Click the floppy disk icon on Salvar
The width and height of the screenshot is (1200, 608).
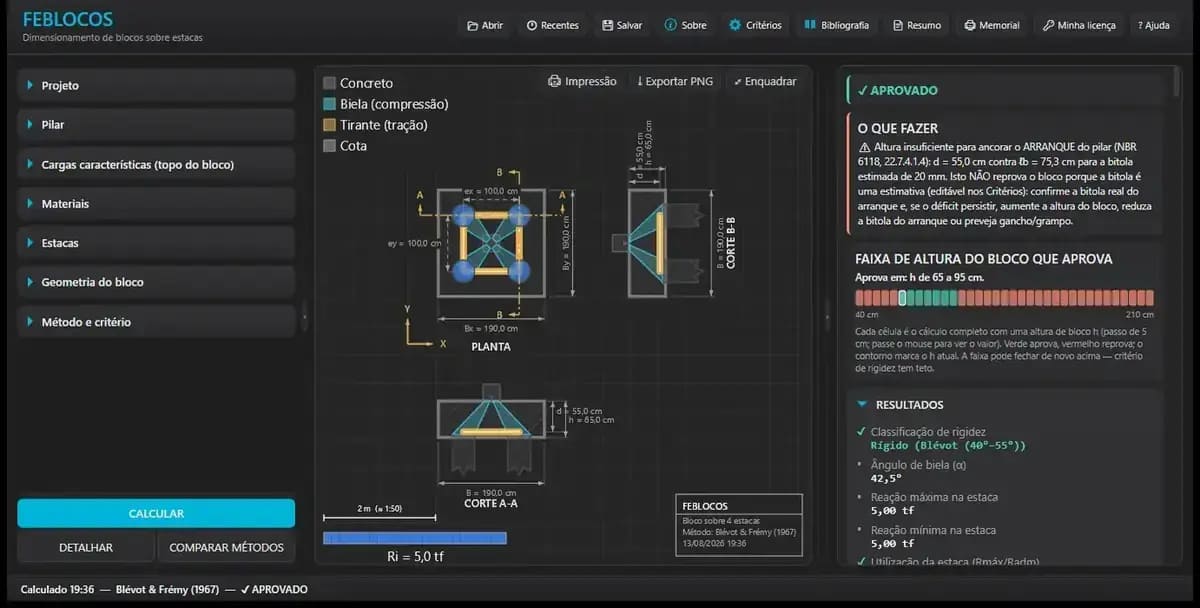tap(608, 25)
